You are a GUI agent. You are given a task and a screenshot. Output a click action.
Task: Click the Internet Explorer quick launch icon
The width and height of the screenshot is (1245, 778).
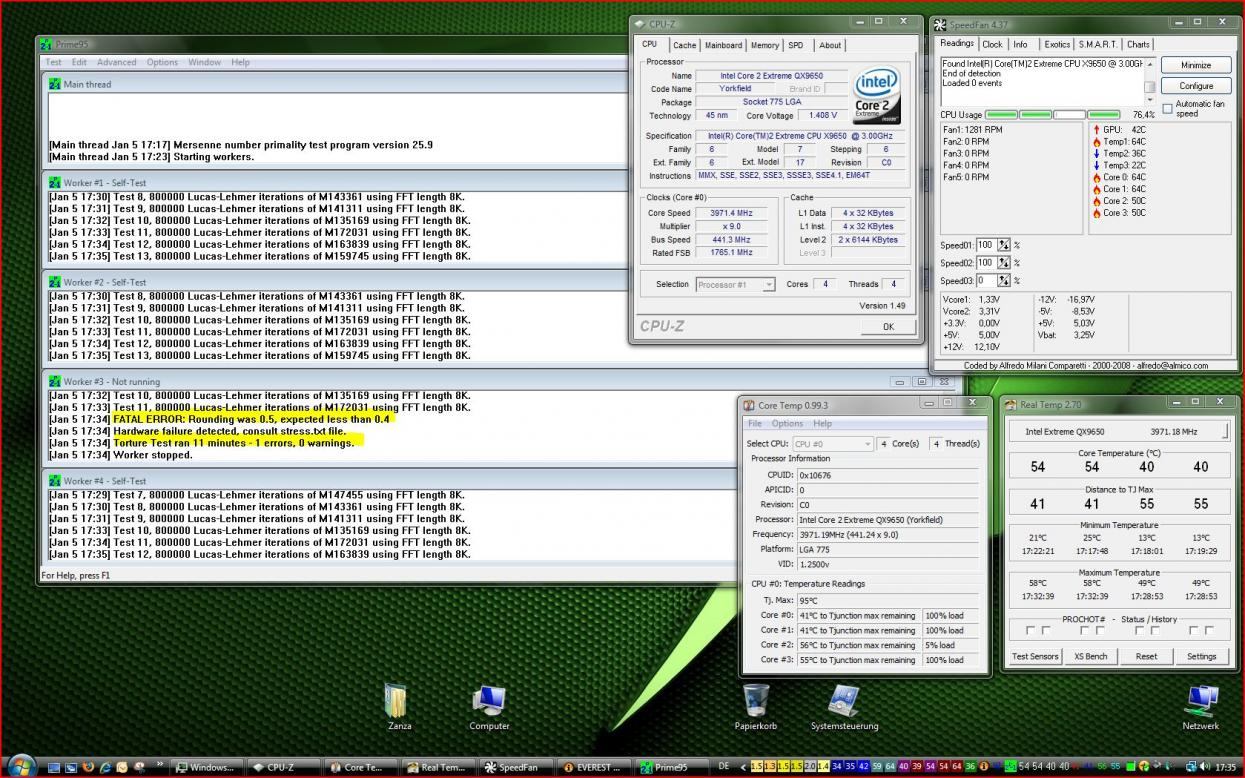tap(105, 767)
